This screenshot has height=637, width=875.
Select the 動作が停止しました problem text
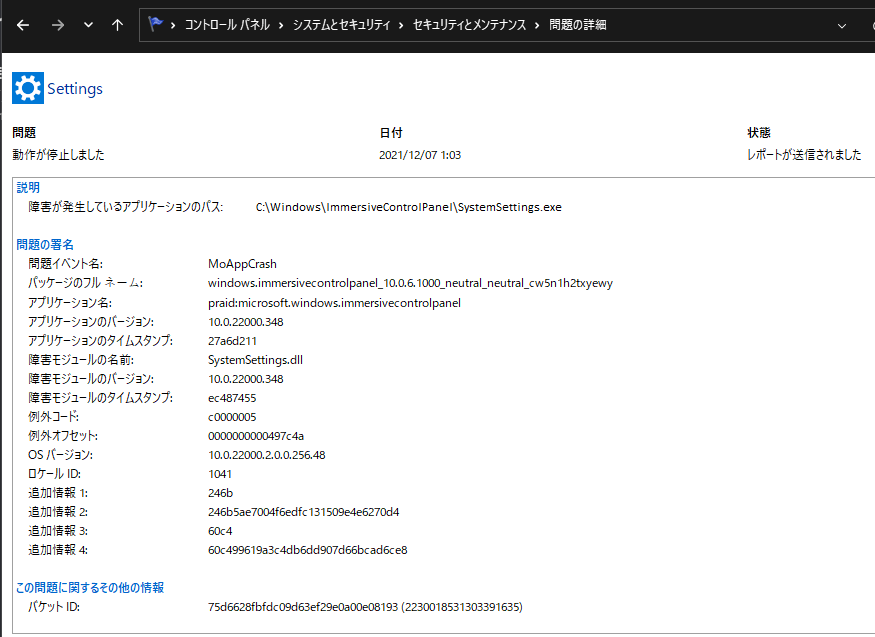(58, 155)
